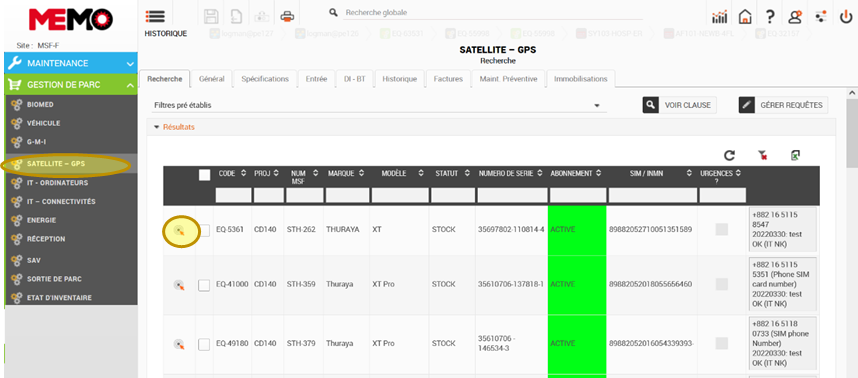
Task: Refresh the results table
Action: [729, 156]
